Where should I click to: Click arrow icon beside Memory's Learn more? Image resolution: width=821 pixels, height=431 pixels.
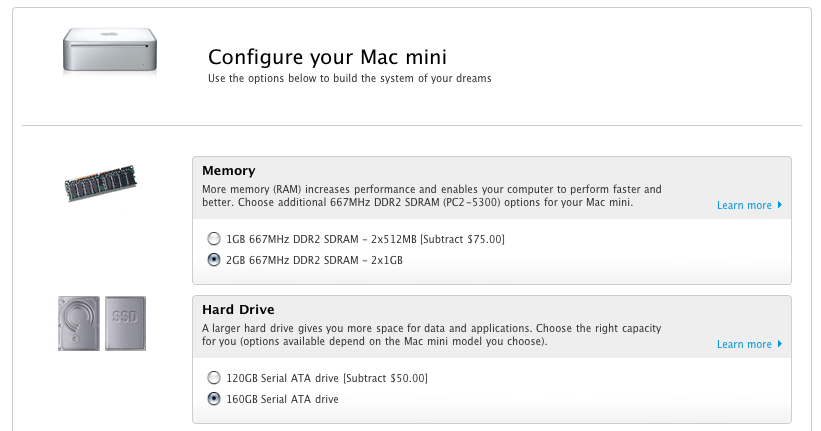780,205
